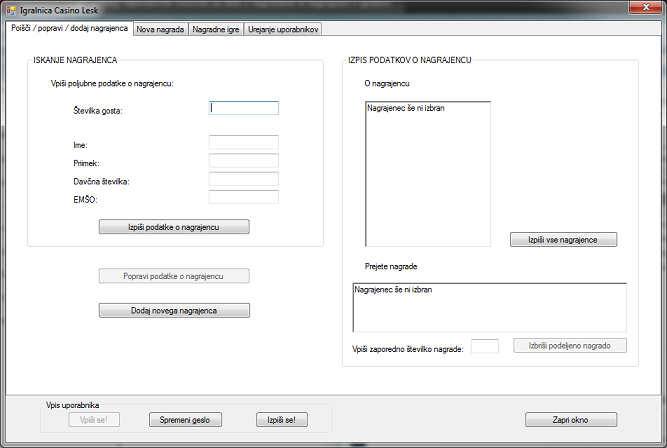This screenshot has width=667, height=448.
Task: Open the Nagradne igre tab
Action: (215, 30)
